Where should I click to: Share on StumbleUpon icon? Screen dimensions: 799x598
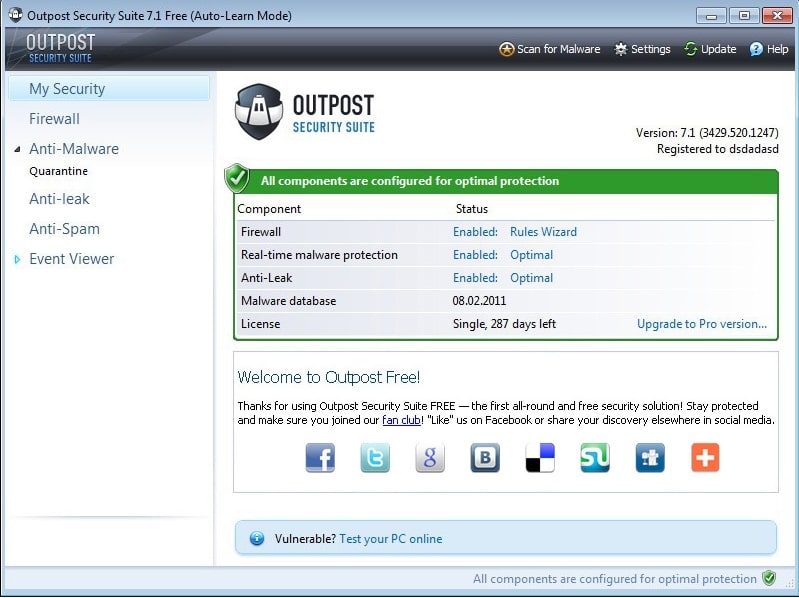pos(595,457)
